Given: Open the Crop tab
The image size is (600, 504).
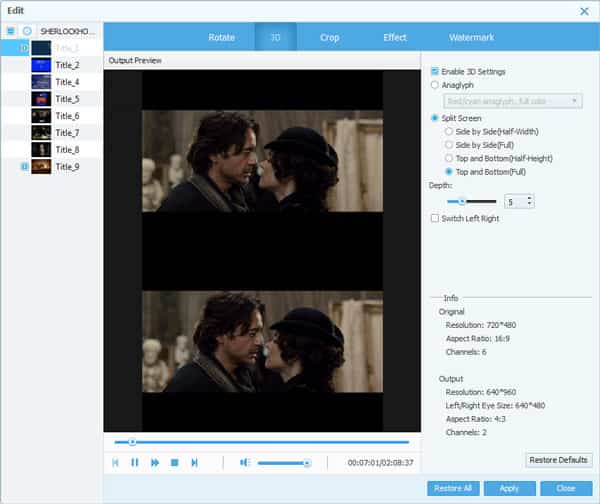Looking at the screenshot, I should point(329,38).
